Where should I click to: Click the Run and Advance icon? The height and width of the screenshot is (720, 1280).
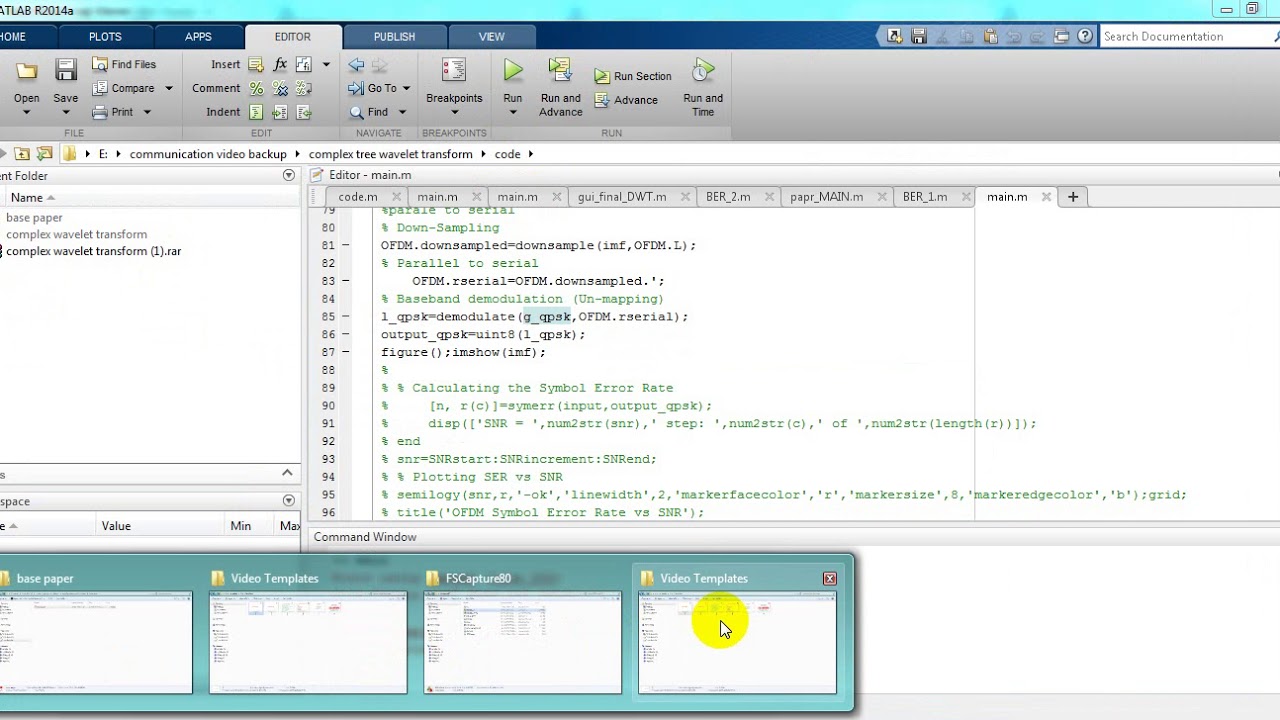pos(560,70)
